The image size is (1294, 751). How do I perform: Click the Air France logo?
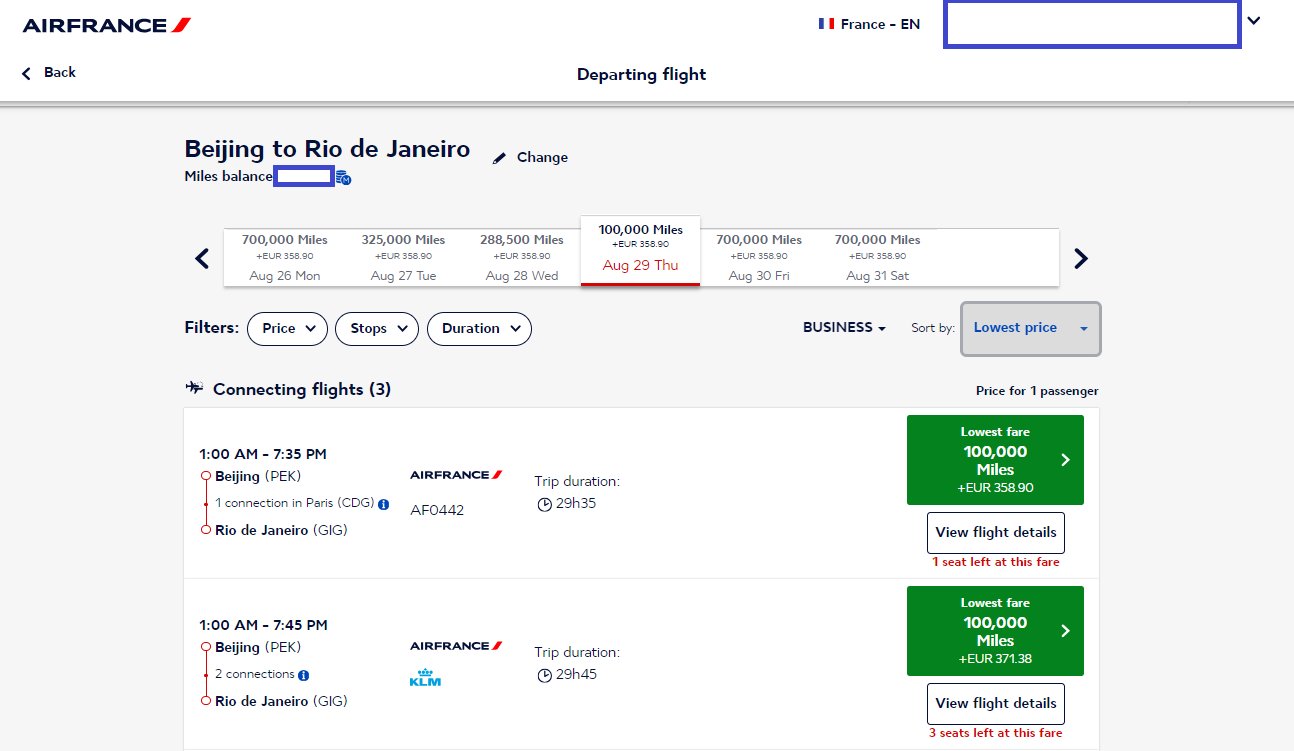pyautogui.click(x=106, y=24)
